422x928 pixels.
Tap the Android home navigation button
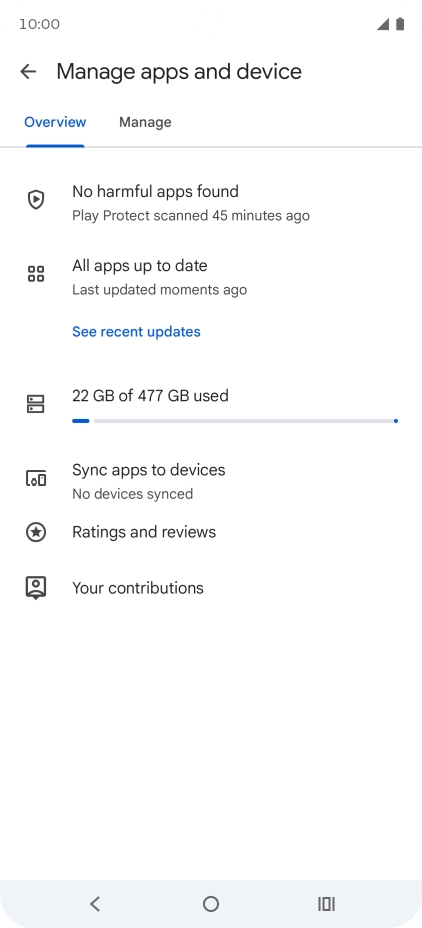click(x=211, y=904)
